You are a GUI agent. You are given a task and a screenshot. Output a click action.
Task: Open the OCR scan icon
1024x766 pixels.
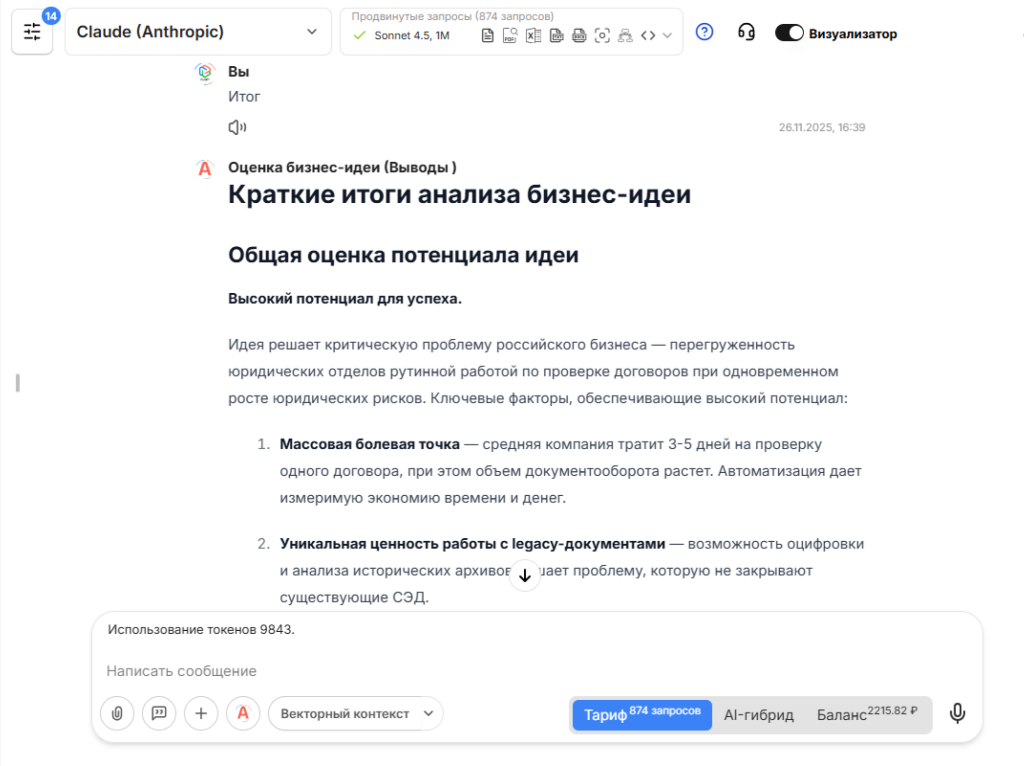point(602,35)
